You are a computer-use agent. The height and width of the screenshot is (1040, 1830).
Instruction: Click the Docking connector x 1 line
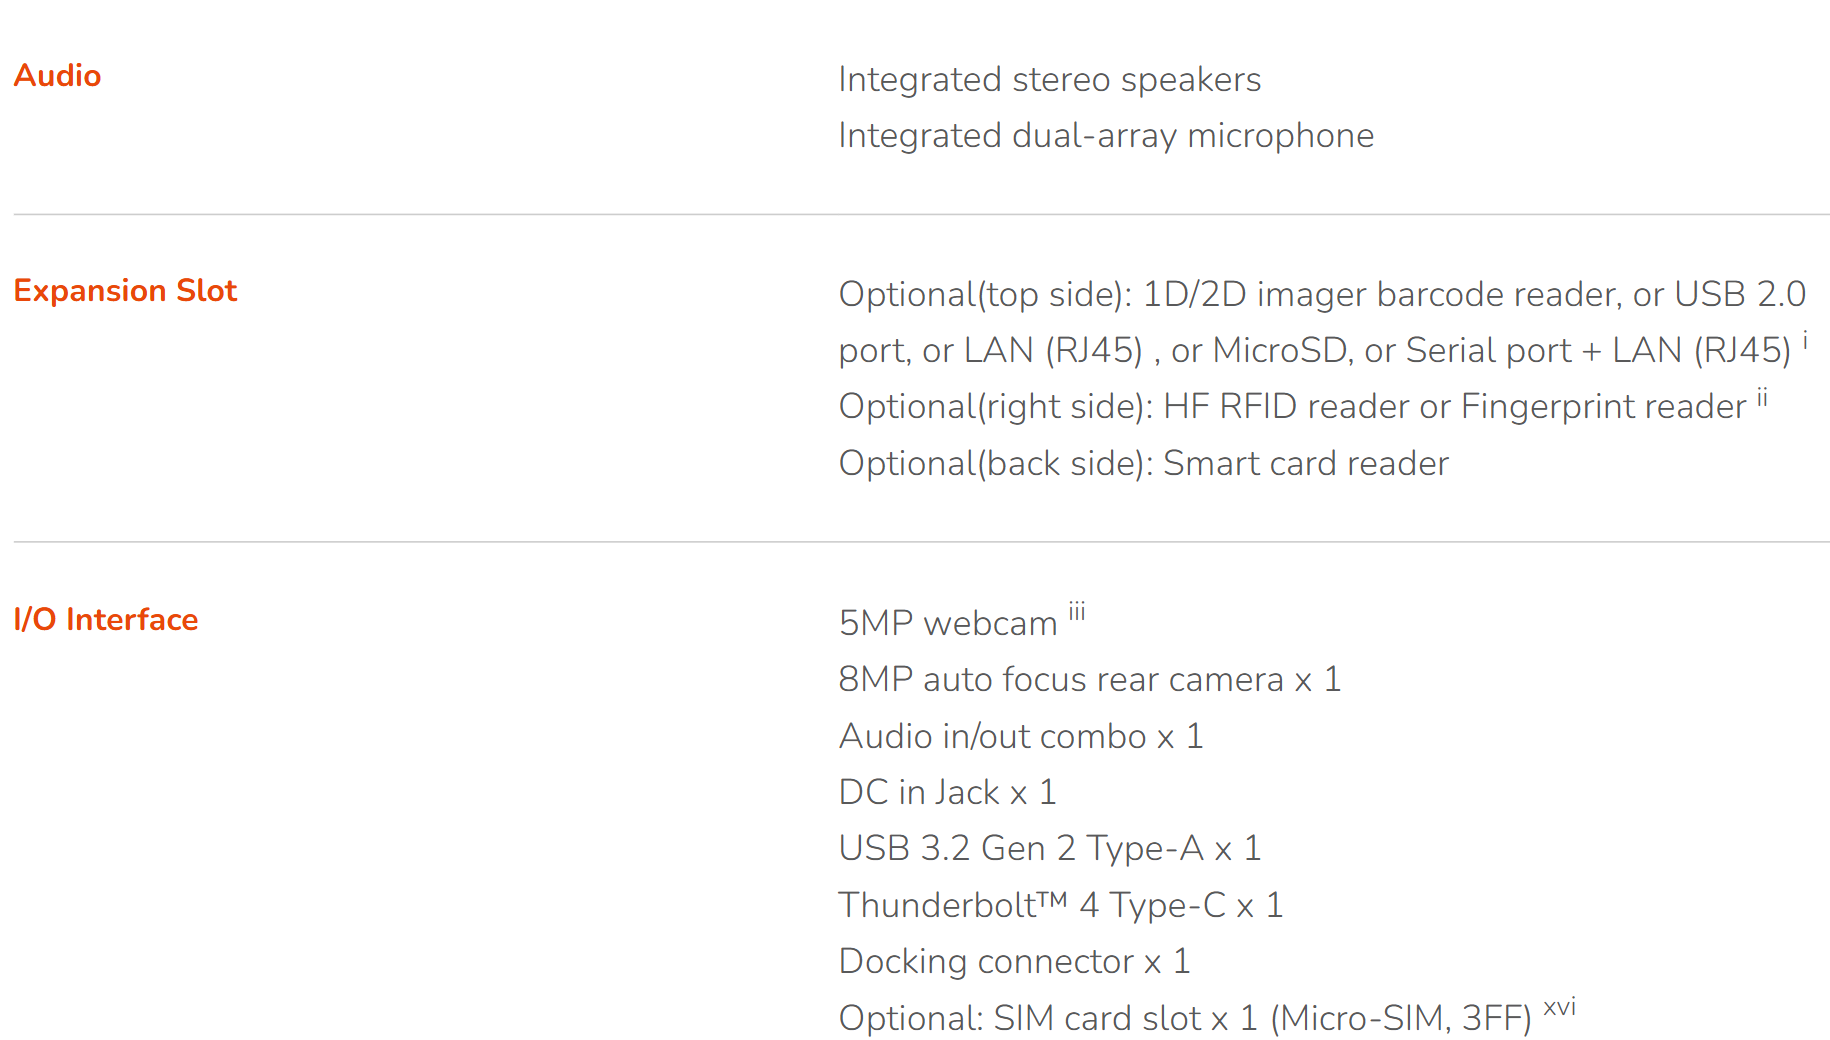tap(1015, 962)
